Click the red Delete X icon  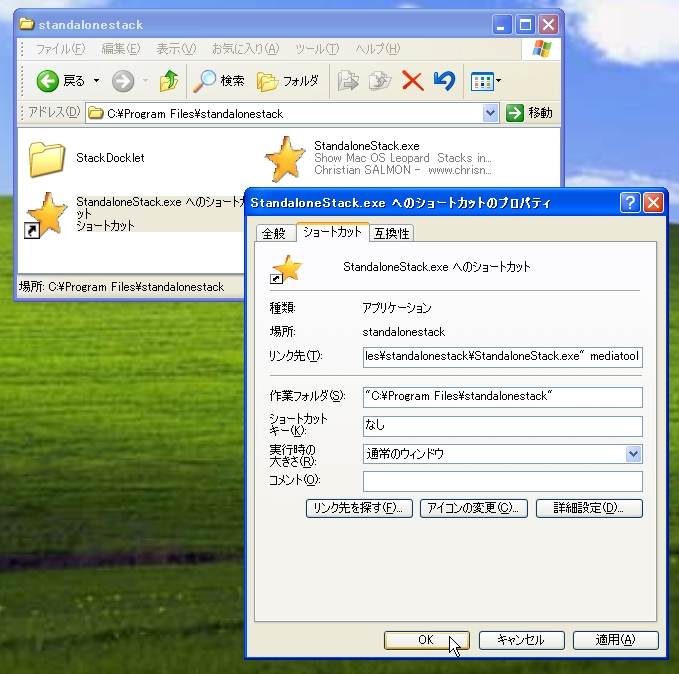(x=412, y=81)
